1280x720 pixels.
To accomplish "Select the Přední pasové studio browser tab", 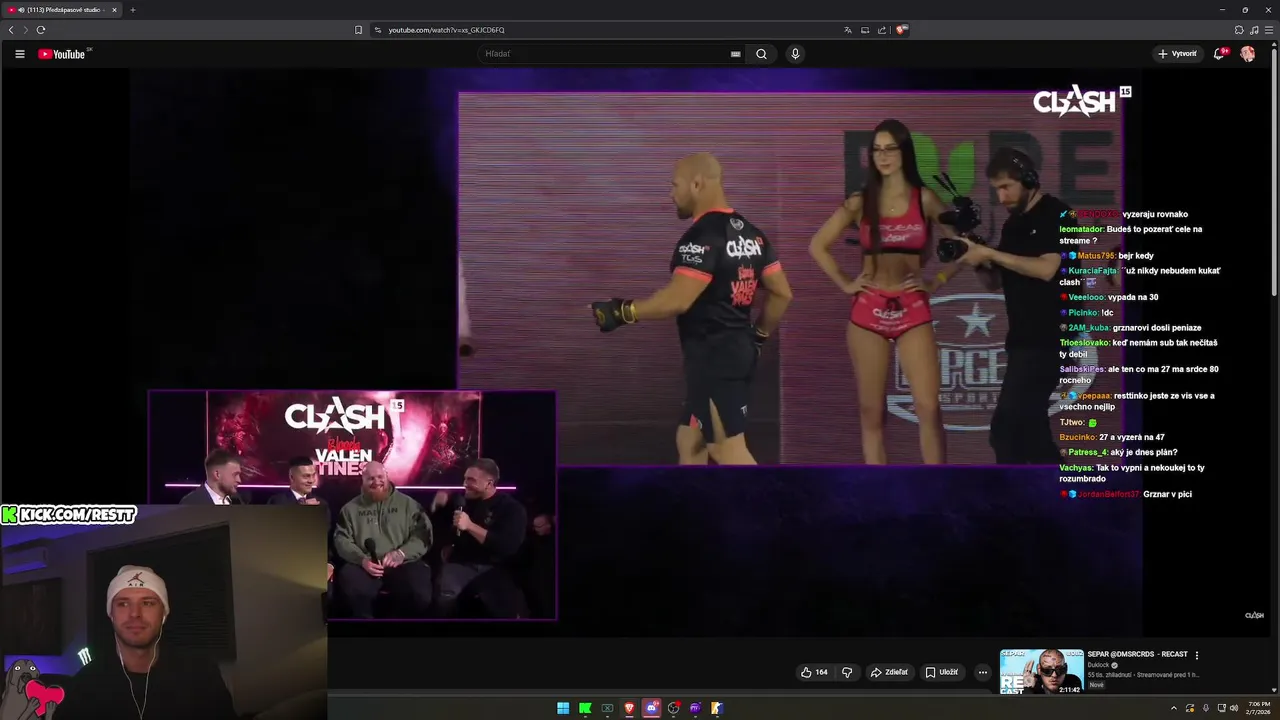I will coord(62,10).
